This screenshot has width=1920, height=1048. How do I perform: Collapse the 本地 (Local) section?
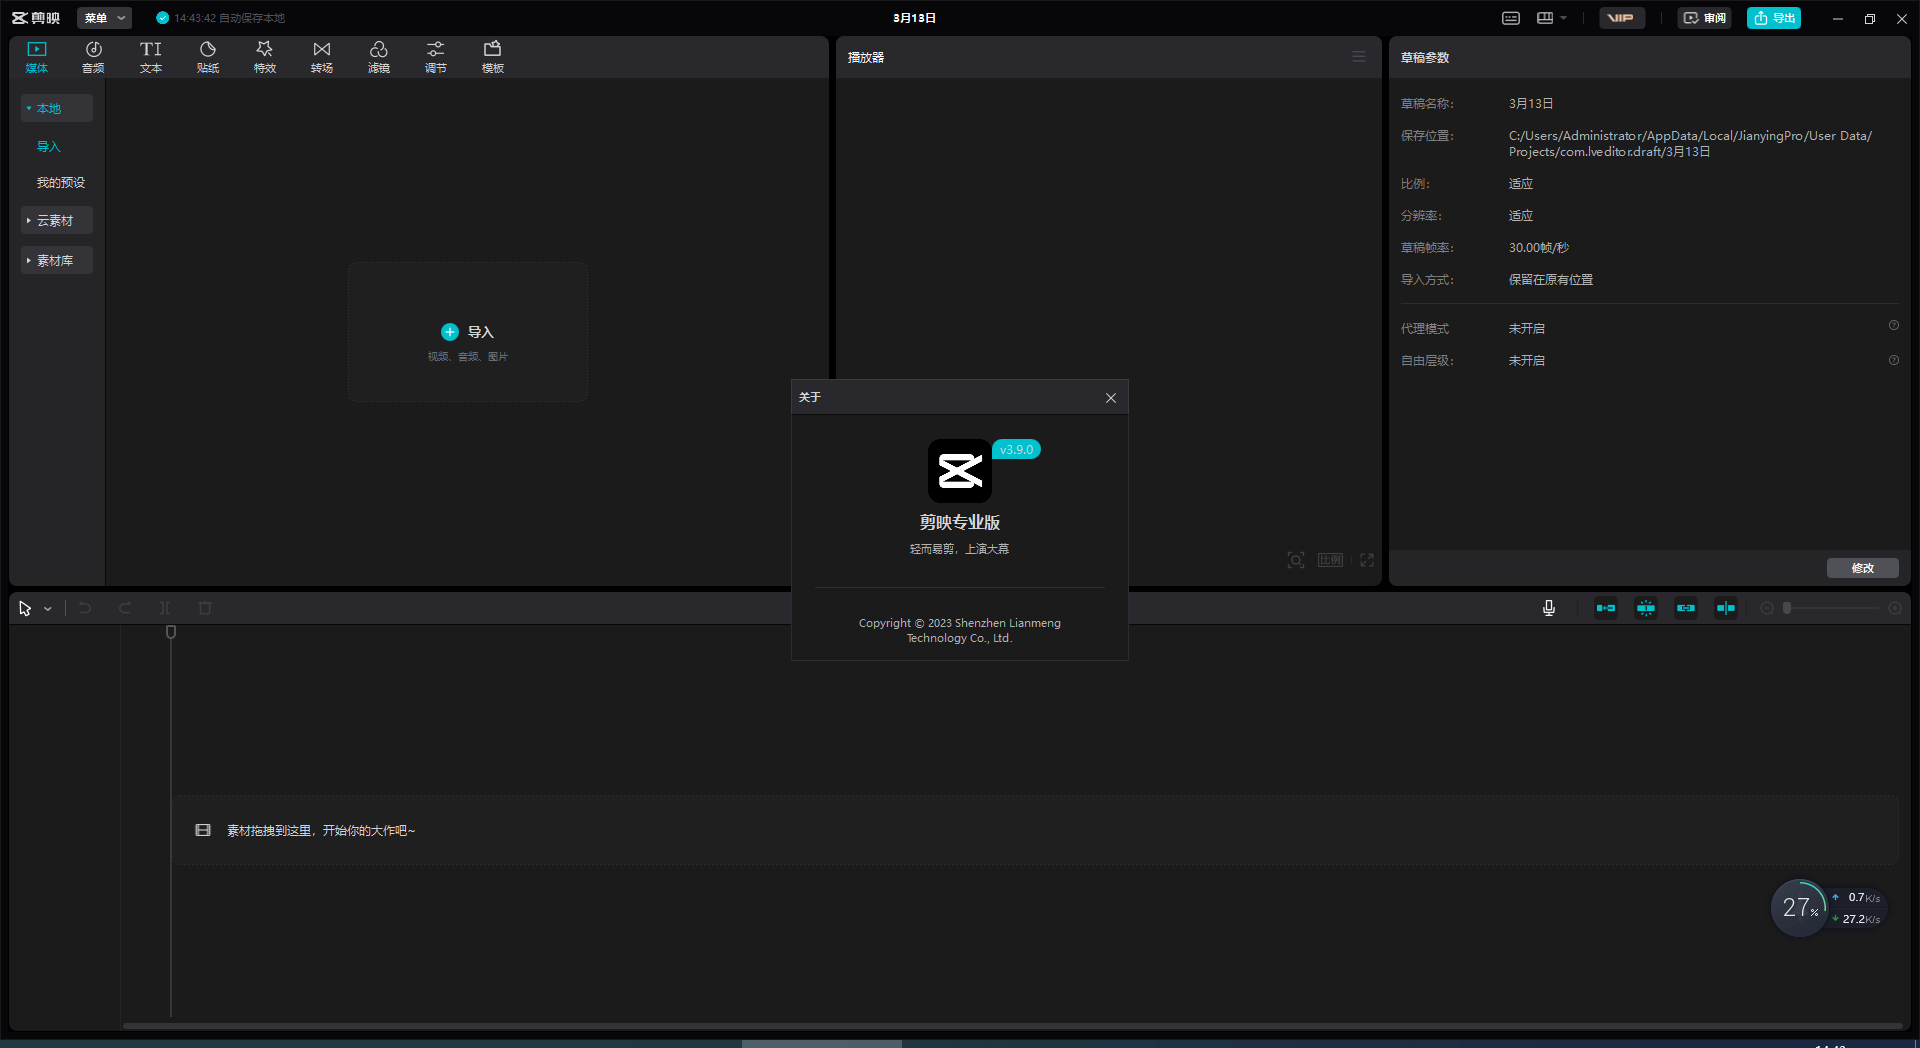57,108
